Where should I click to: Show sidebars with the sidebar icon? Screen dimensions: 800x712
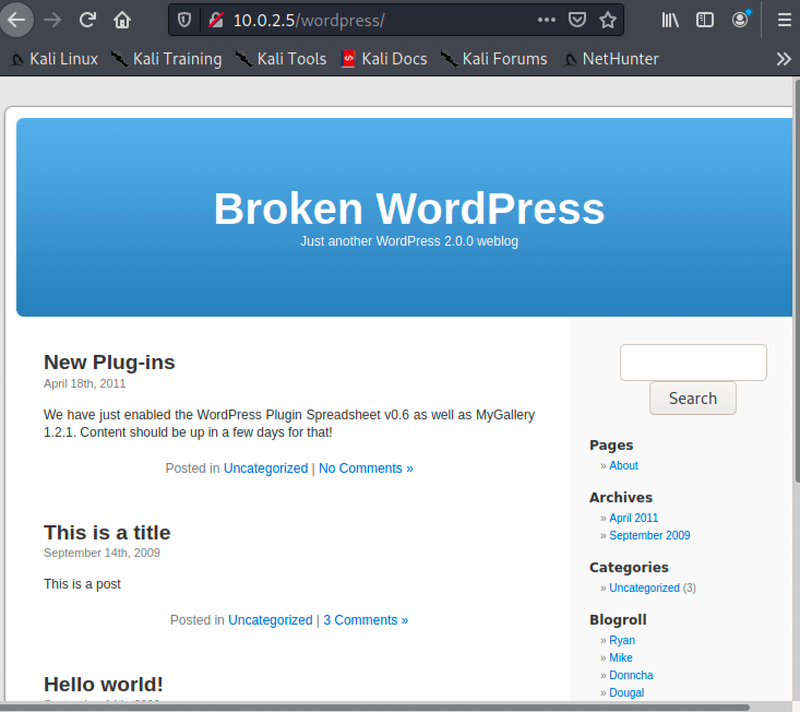pyautogui.click(x=705, y=20)
